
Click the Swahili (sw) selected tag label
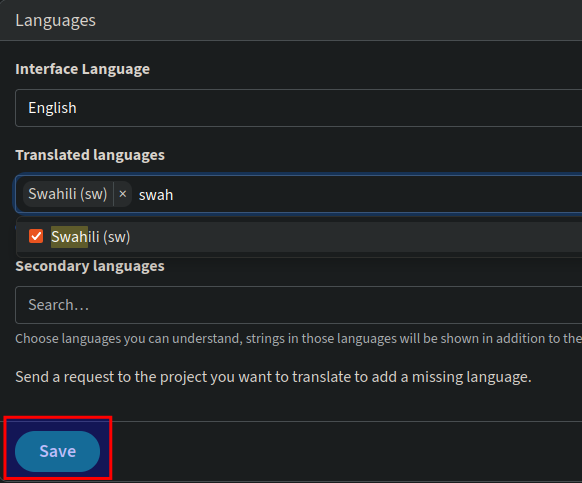[68, 194]
